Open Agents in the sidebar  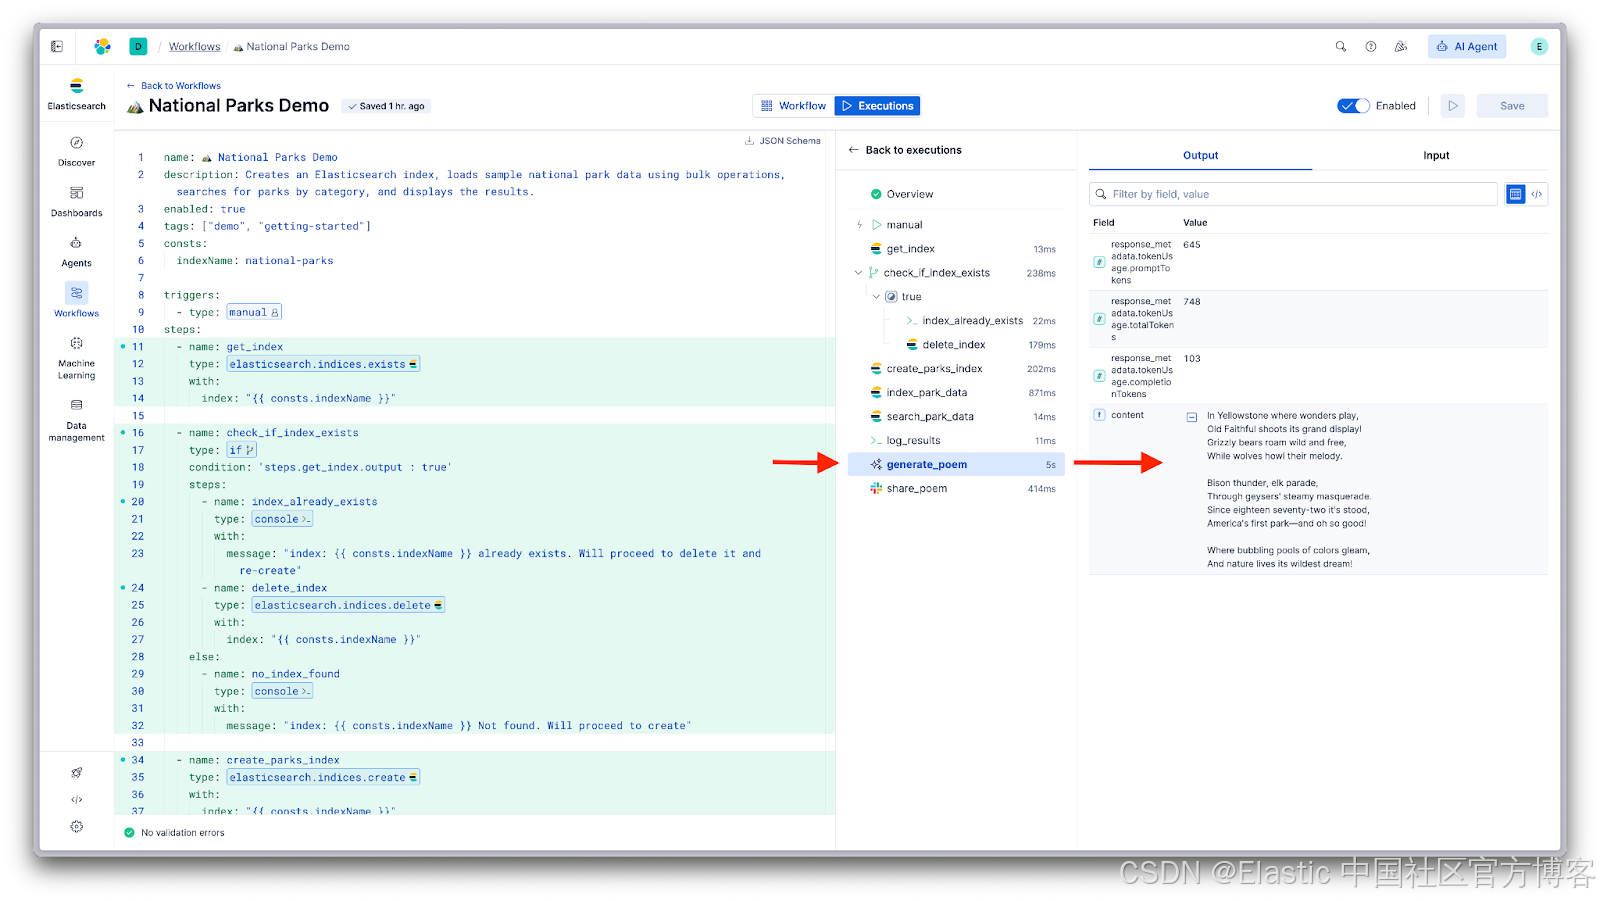[x=77, y=251]
